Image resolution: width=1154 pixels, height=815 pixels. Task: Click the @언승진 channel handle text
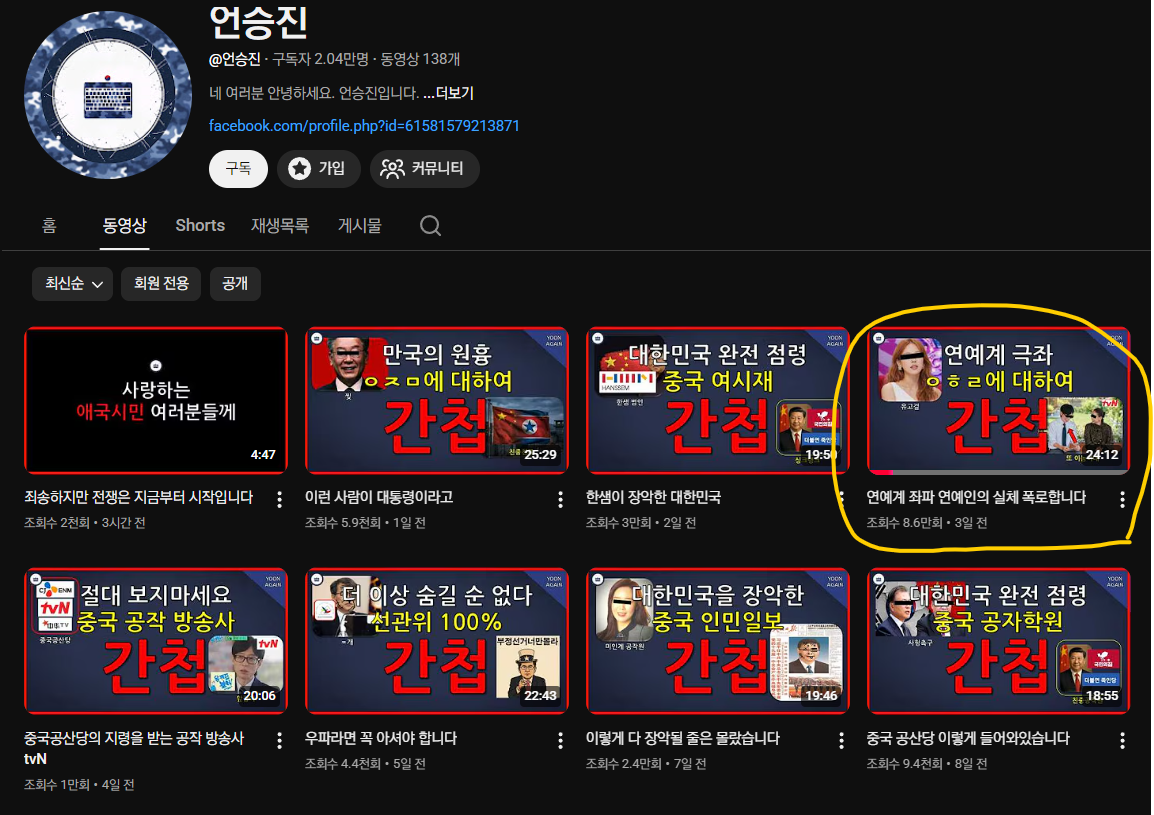[235, 60]
